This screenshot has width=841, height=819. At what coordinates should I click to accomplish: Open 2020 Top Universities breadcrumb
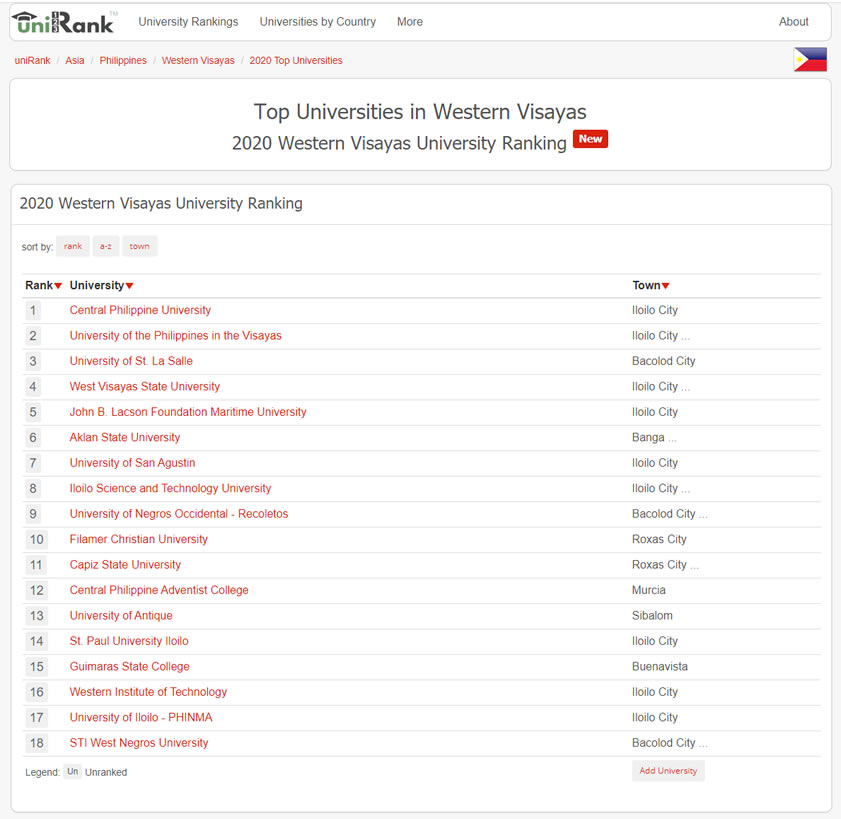(x=296, y=61)
